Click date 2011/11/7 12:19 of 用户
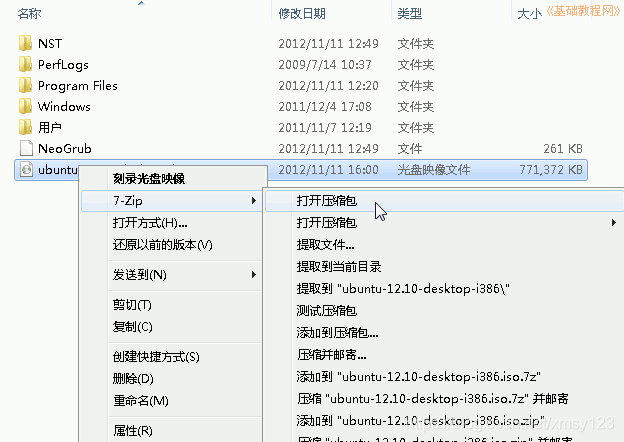 [x=325, y=128]
